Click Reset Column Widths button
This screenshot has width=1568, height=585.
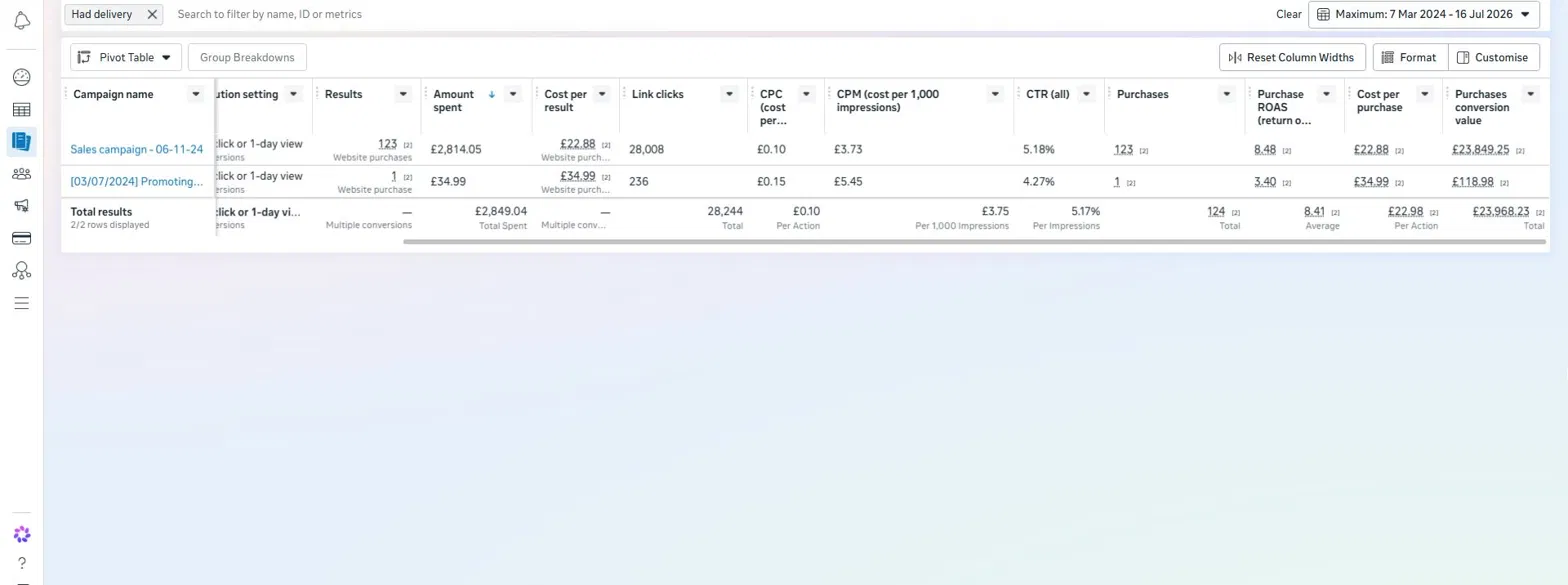point(1292,57)
